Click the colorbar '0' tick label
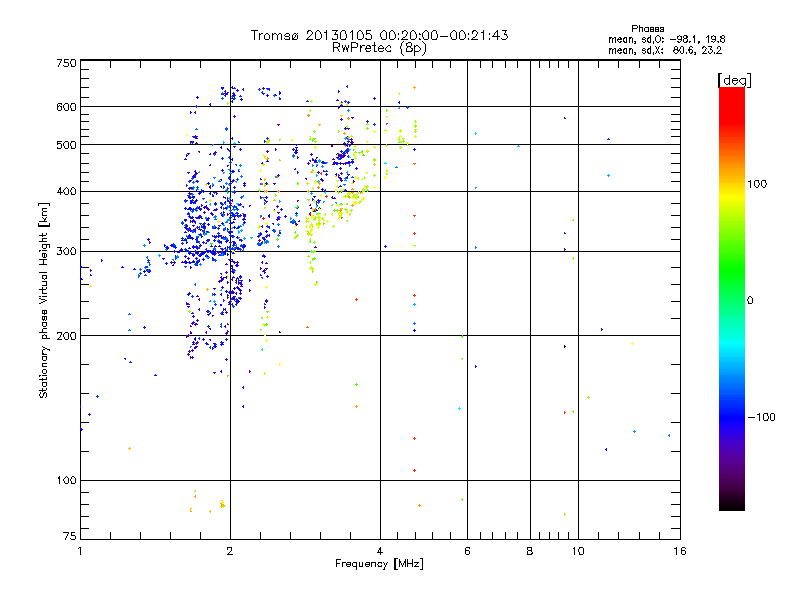 750,301
